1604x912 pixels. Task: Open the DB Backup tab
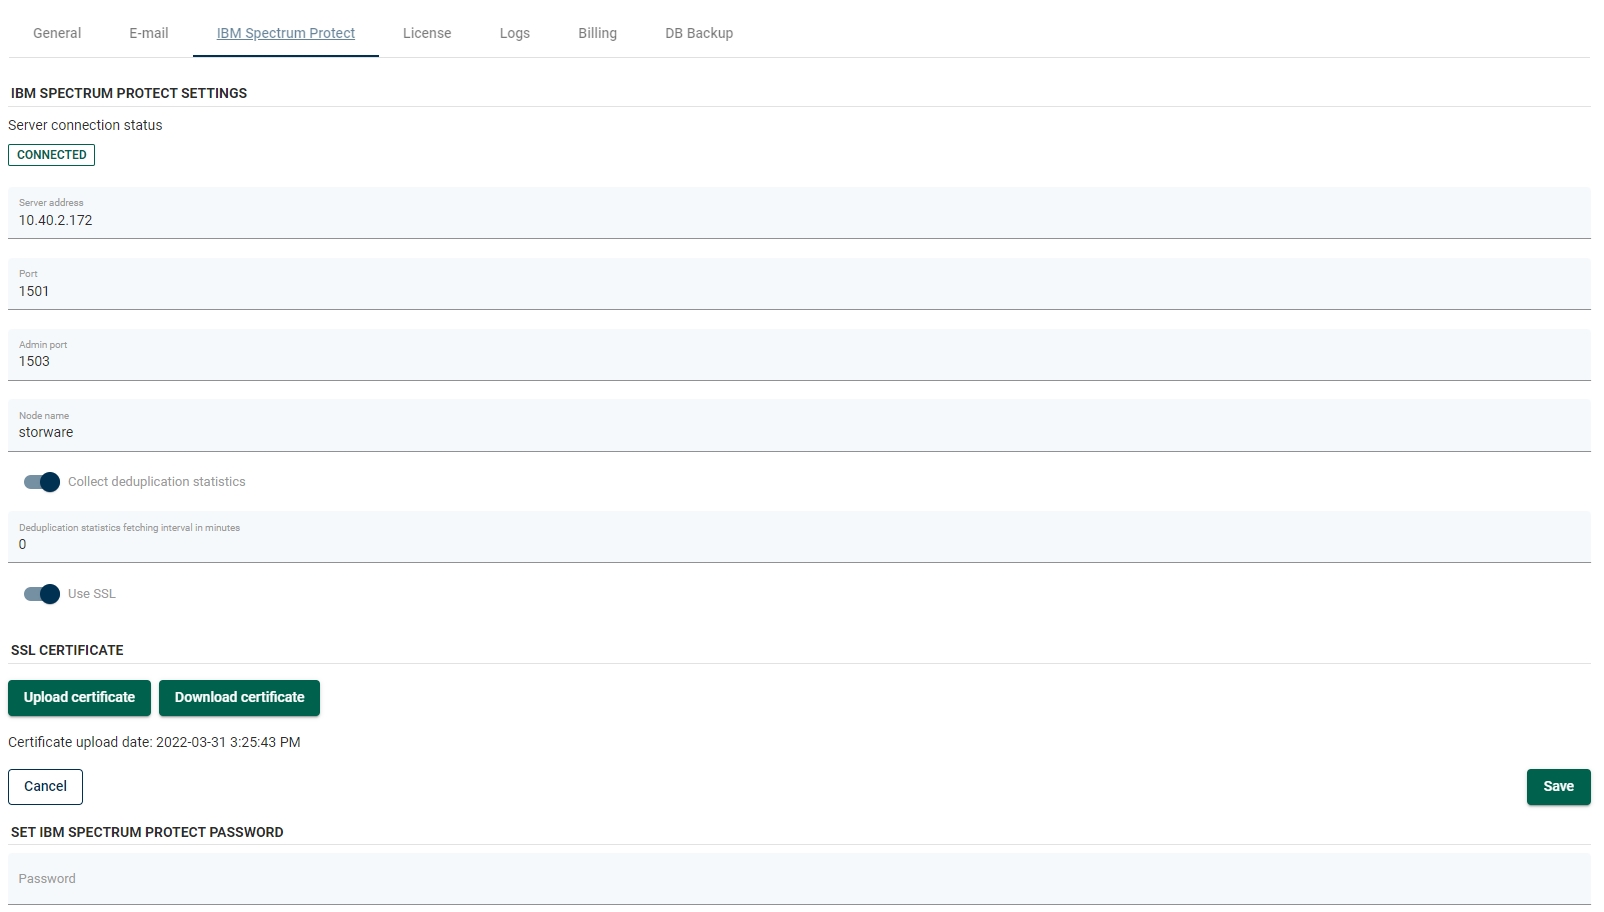click(699, 33)
